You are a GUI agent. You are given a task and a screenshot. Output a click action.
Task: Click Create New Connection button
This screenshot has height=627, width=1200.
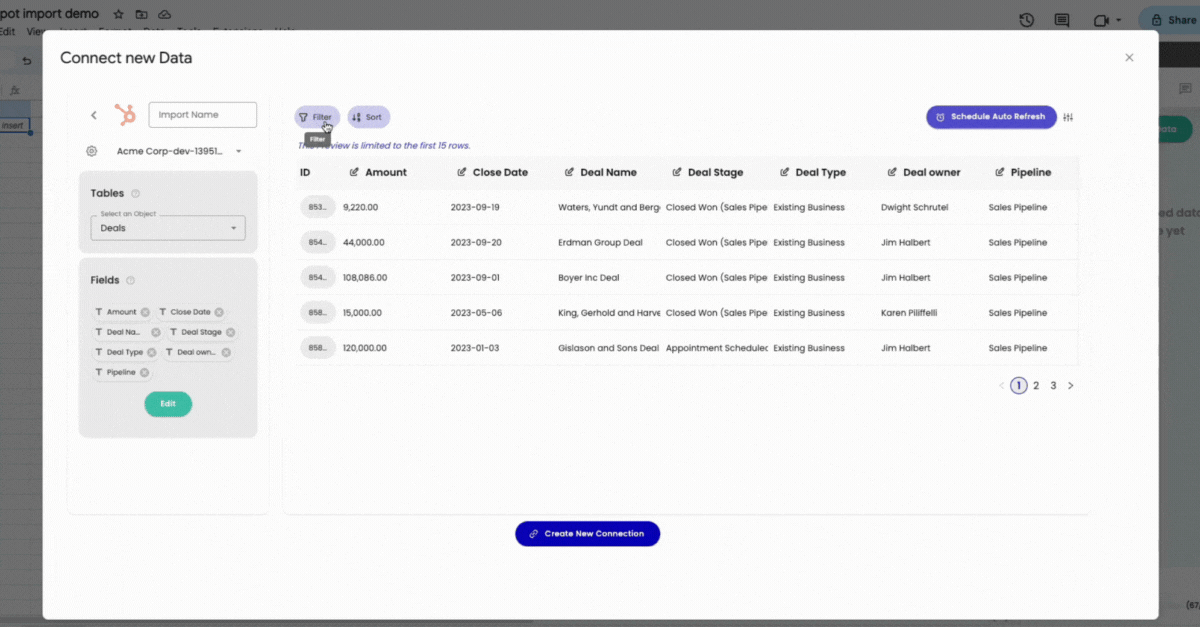(588, 534)
